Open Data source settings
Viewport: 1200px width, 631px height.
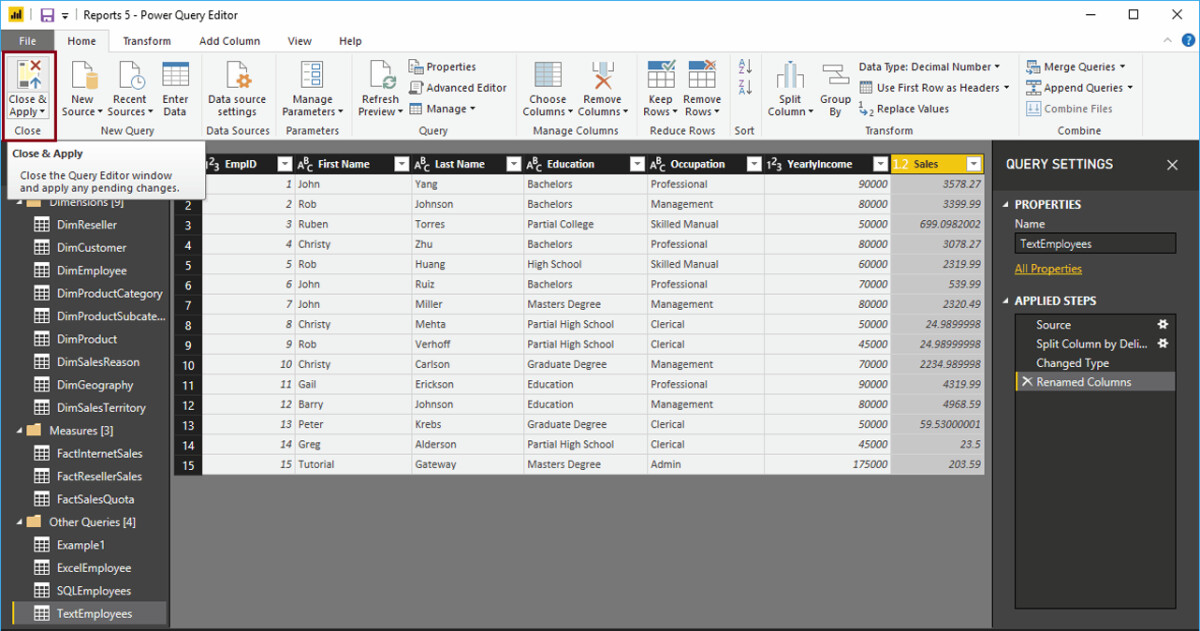click(x=237, y=90)
